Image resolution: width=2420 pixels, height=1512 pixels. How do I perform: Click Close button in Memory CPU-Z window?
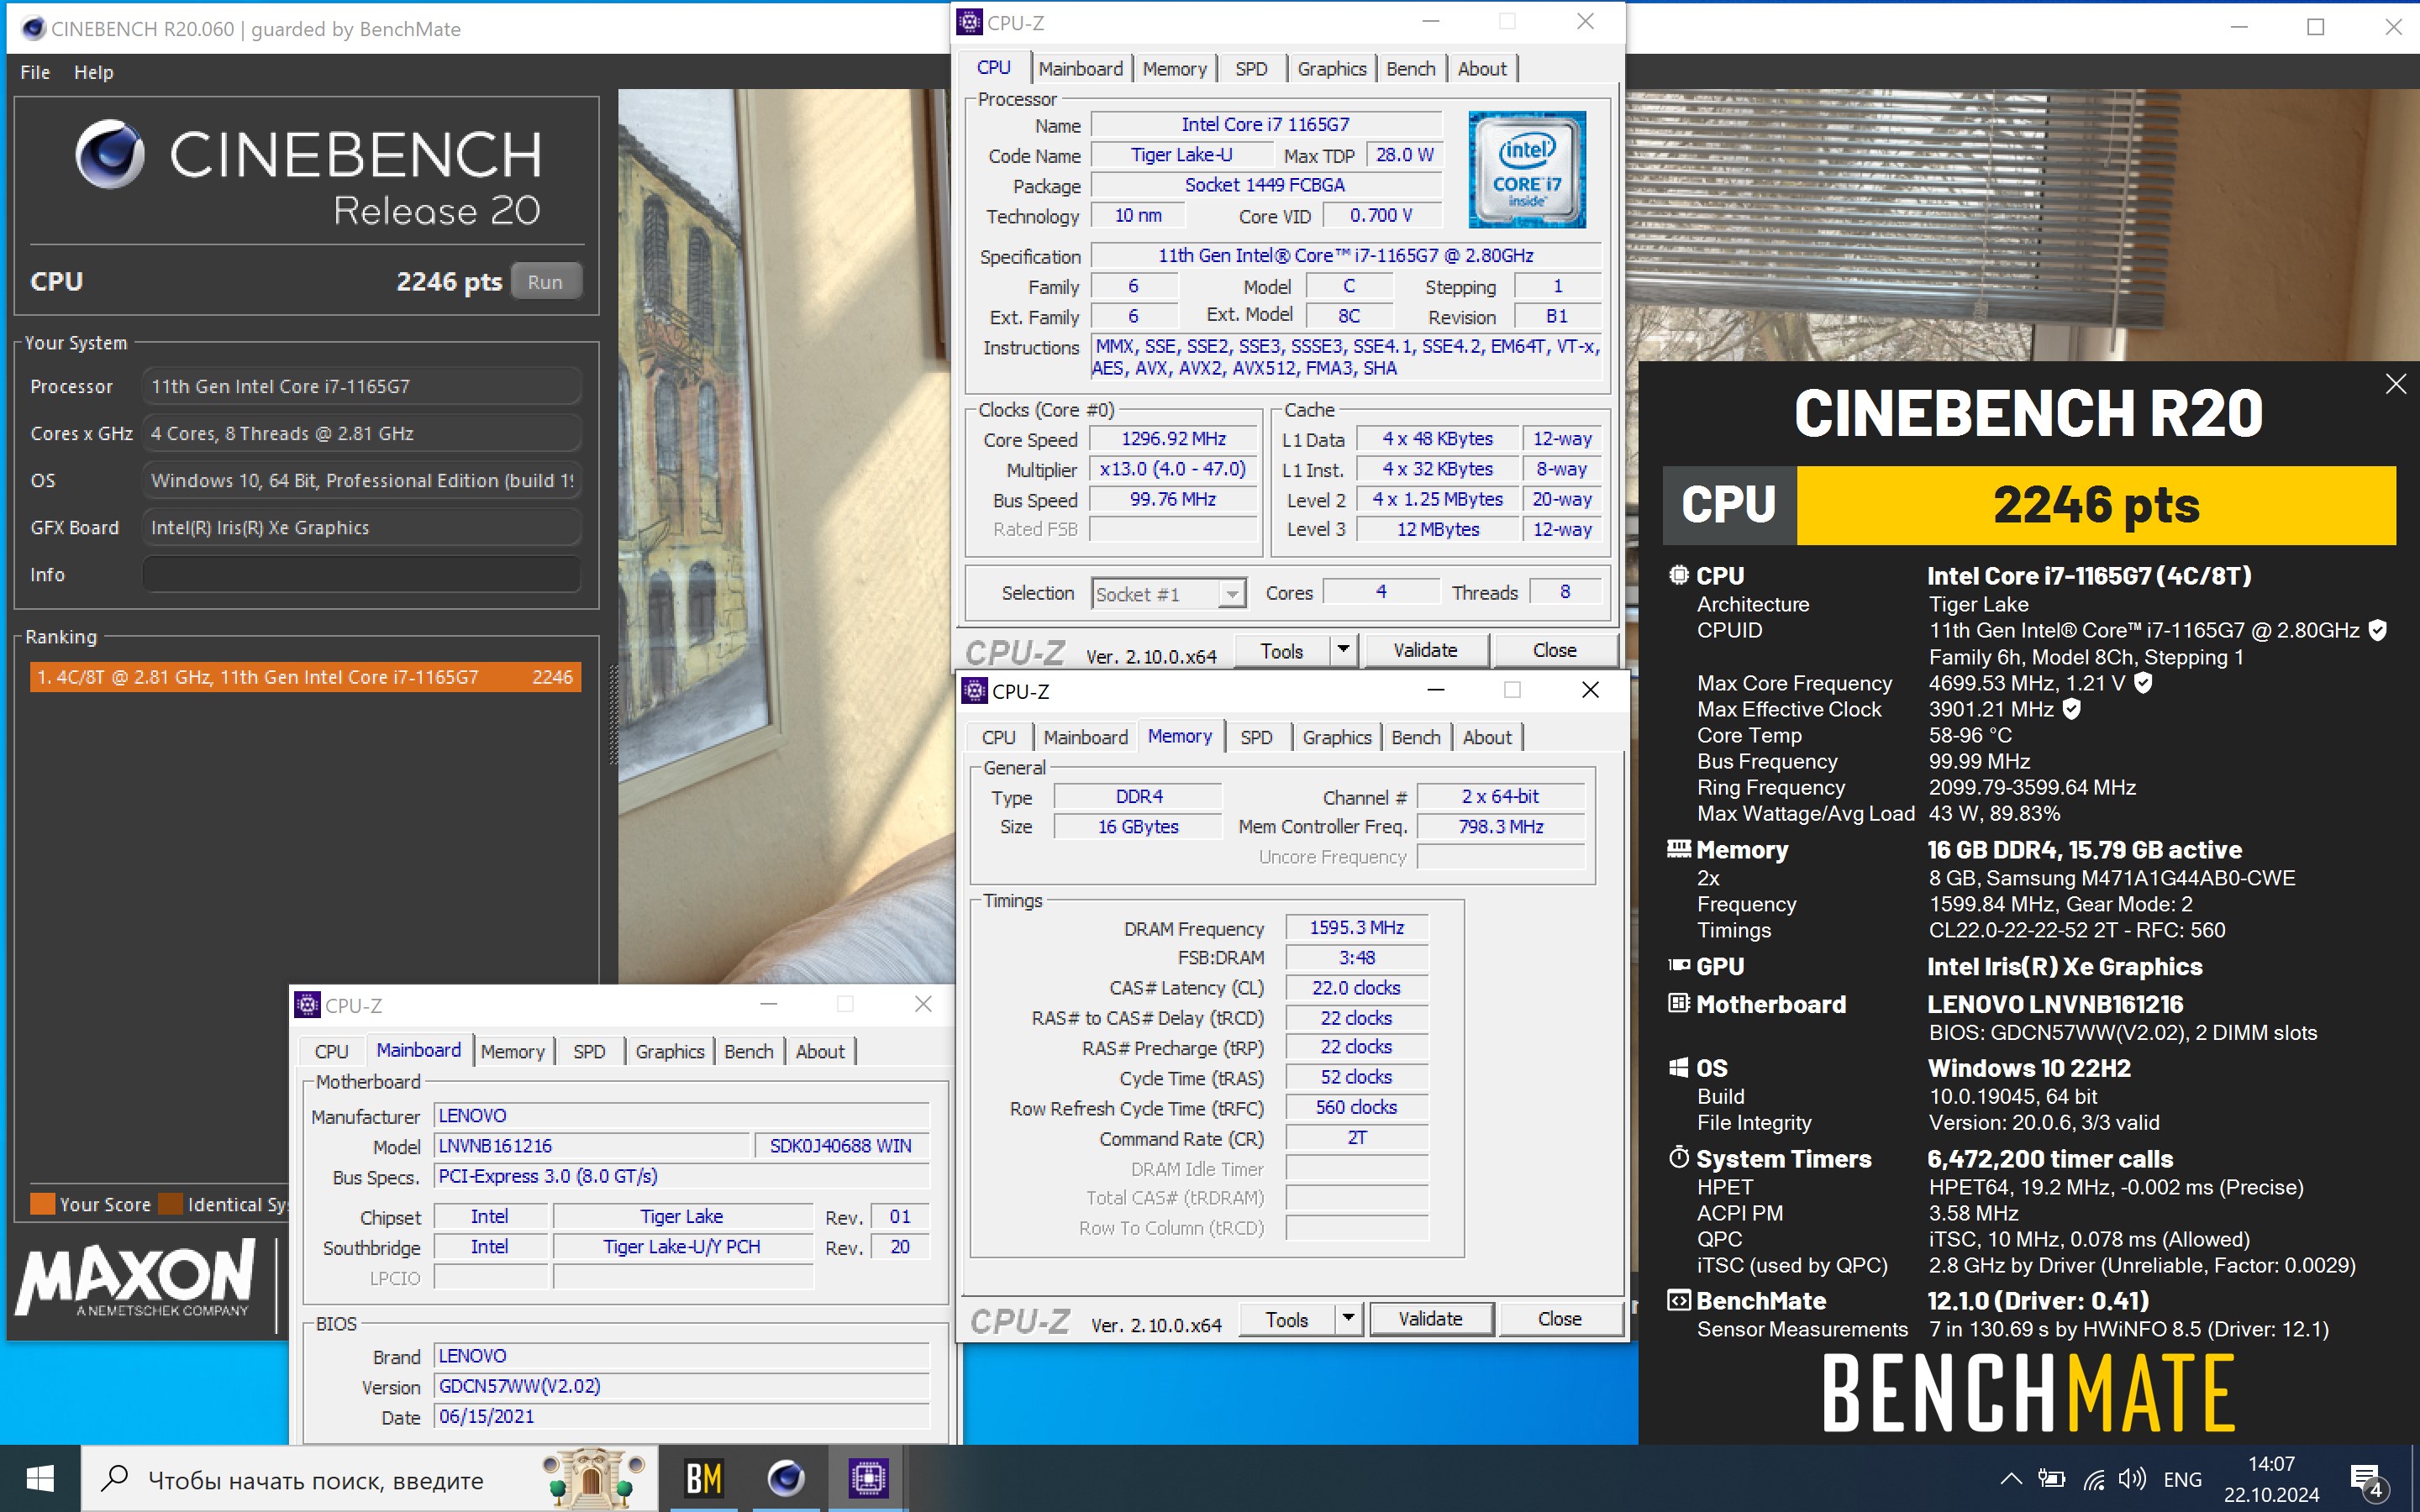point(1559,1320)
